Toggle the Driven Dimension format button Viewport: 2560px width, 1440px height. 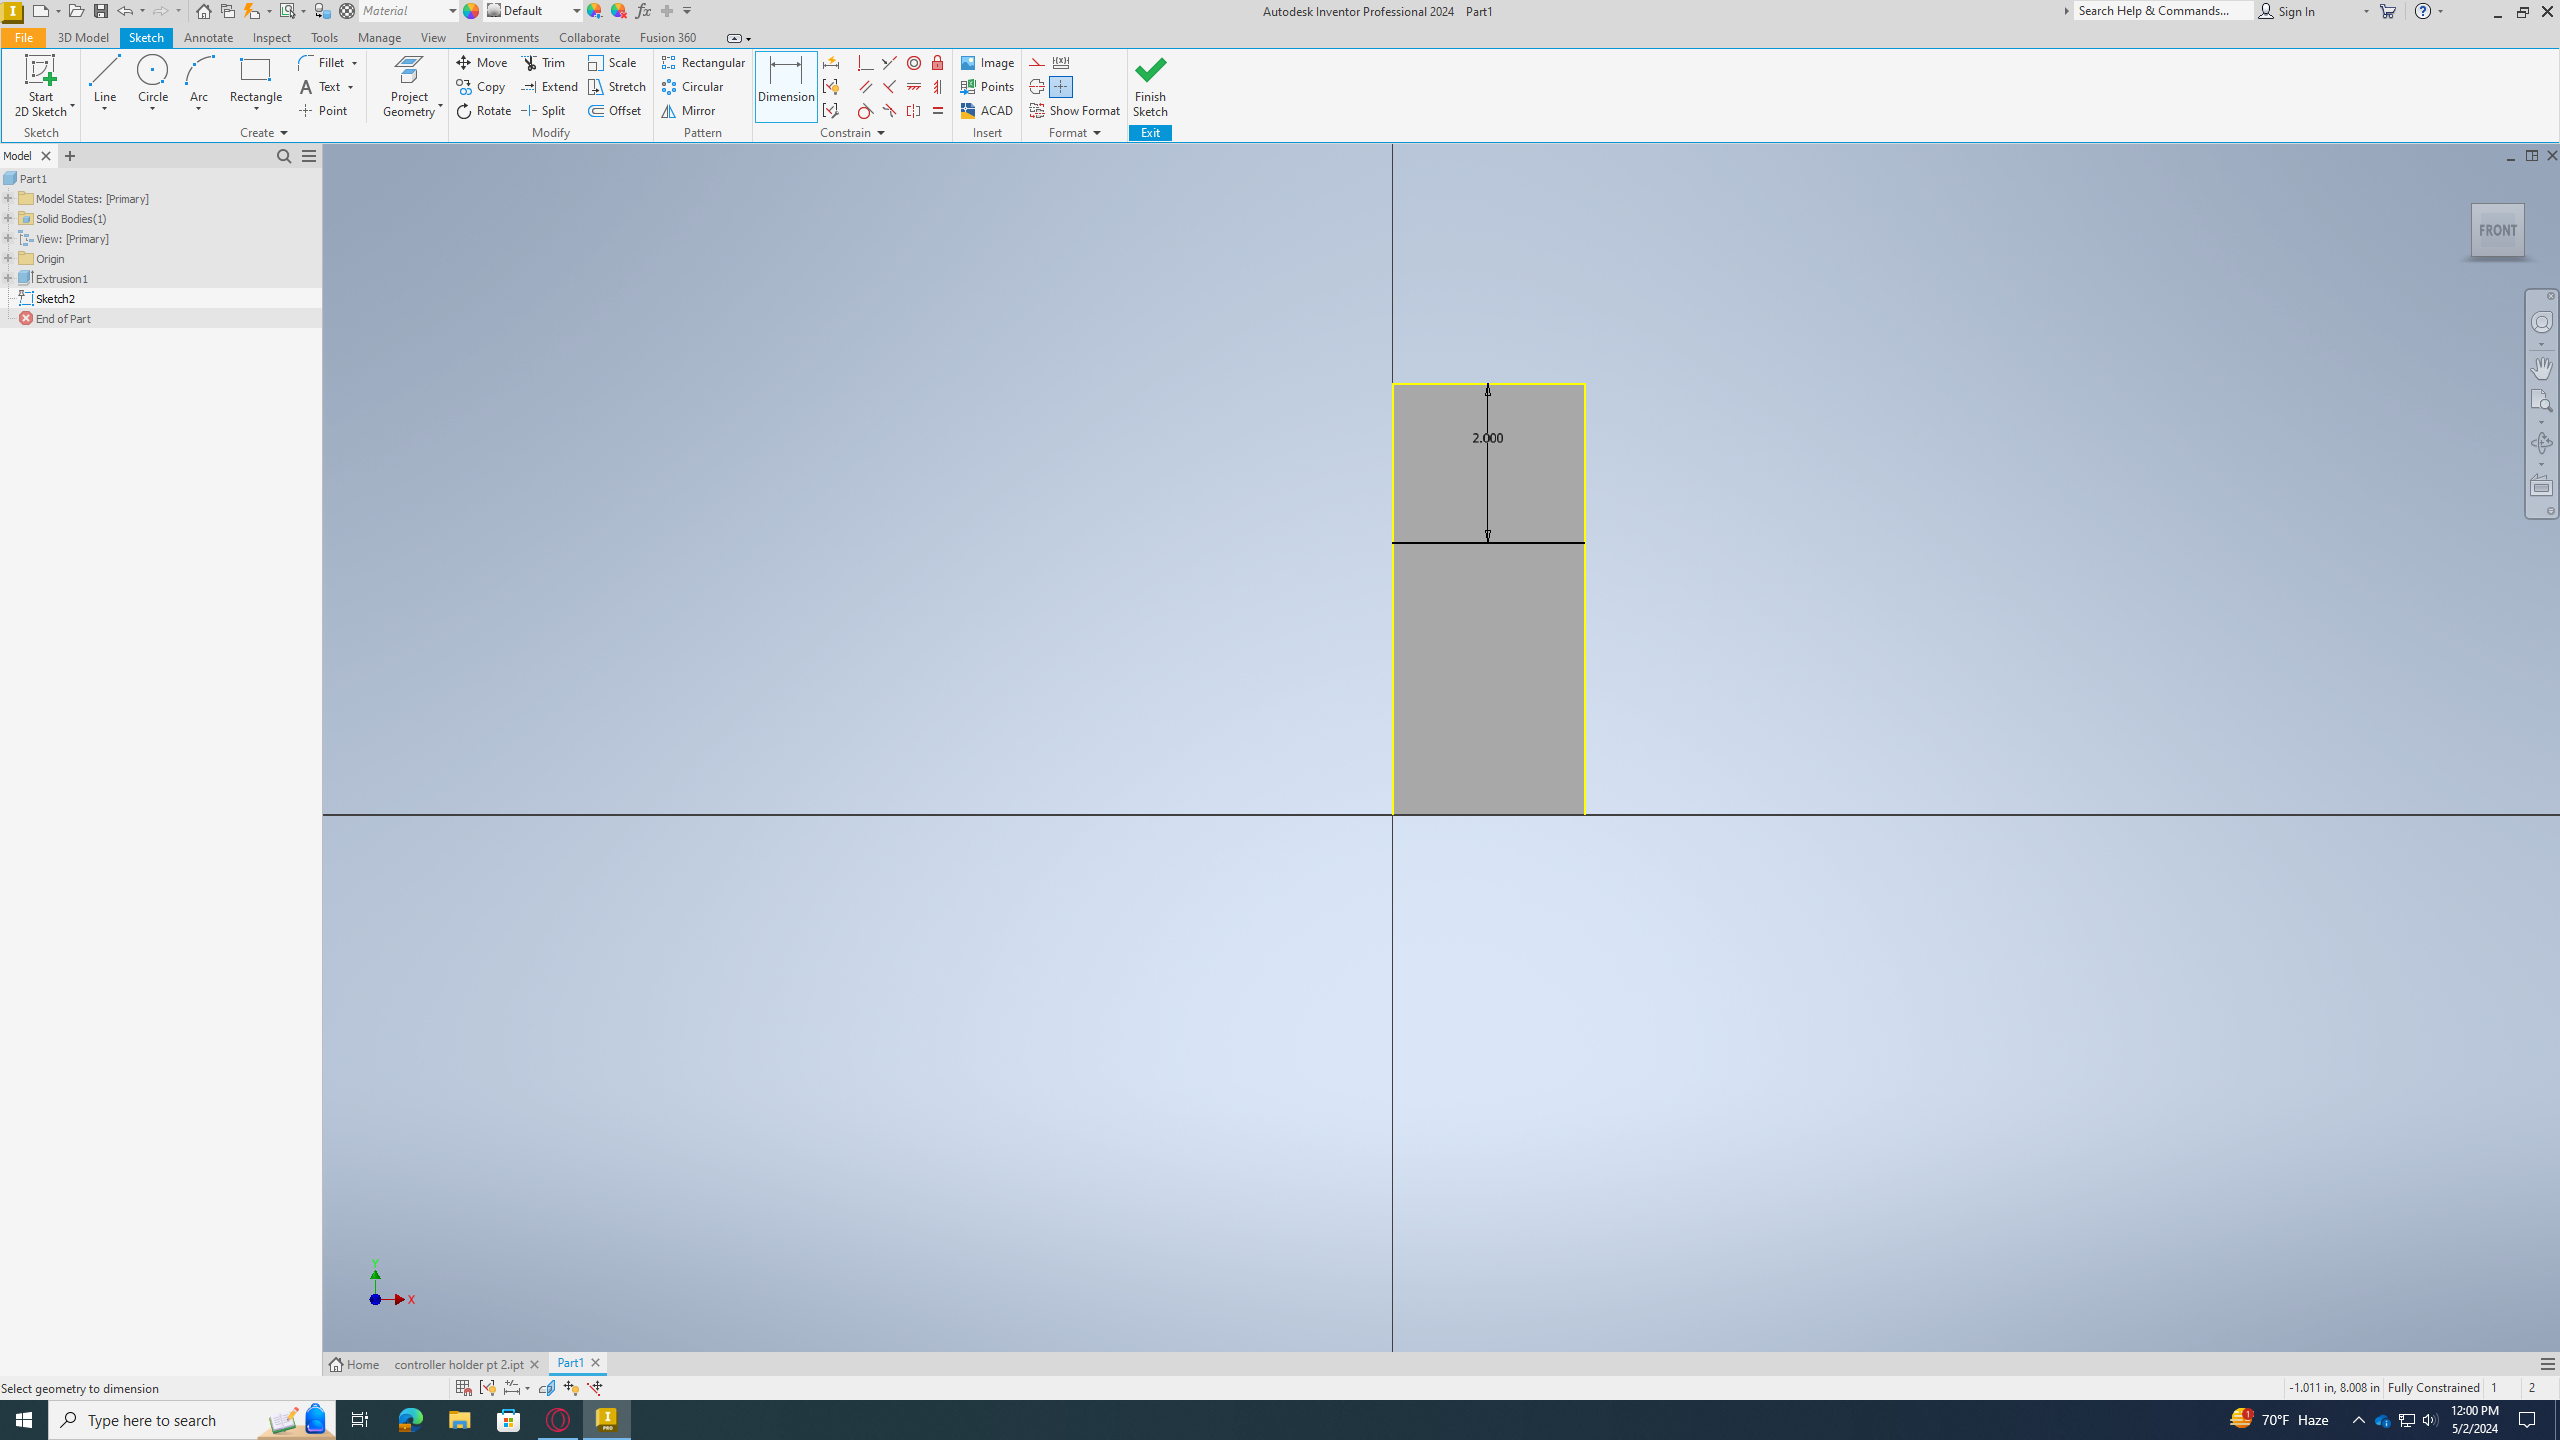click(1061, 63)
